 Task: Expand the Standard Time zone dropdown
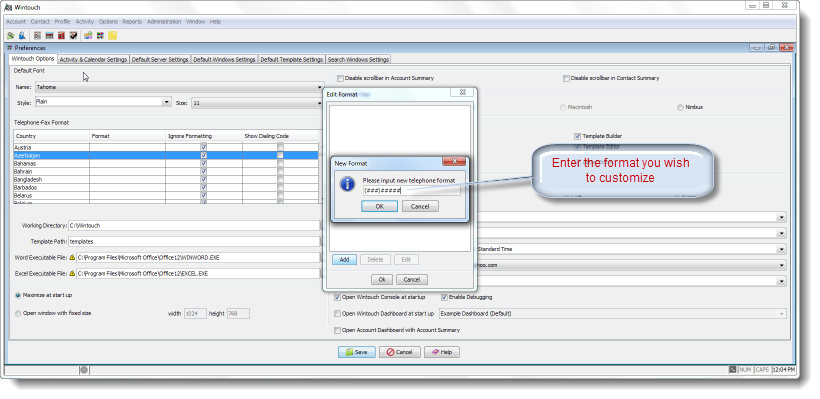[782, 250]
